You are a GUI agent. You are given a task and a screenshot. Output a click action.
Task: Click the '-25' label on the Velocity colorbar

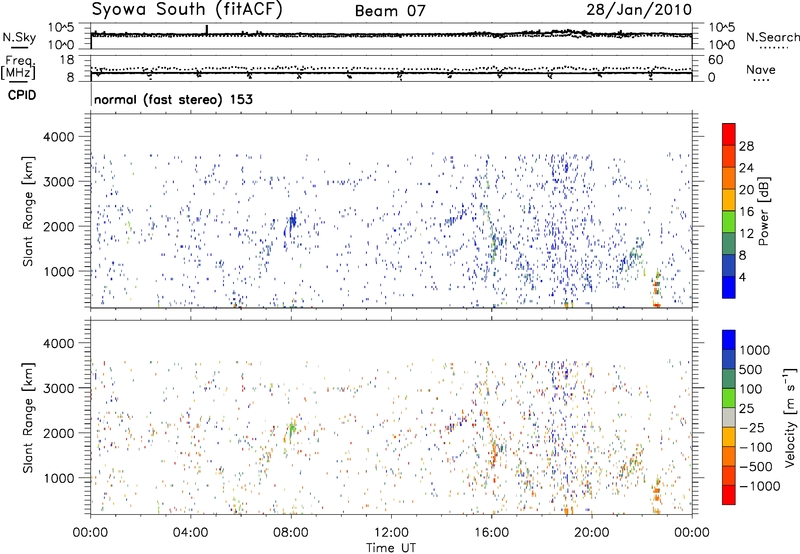point(752,427)
